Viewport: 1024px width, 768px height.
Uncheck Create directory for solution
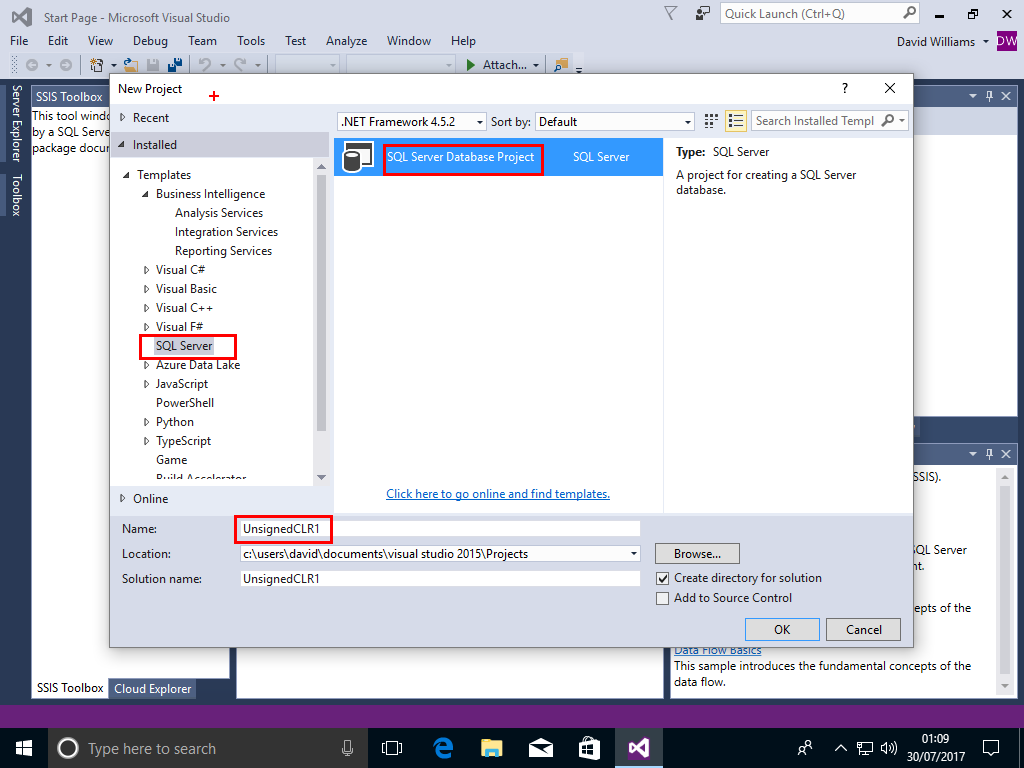tap(662, 578)
